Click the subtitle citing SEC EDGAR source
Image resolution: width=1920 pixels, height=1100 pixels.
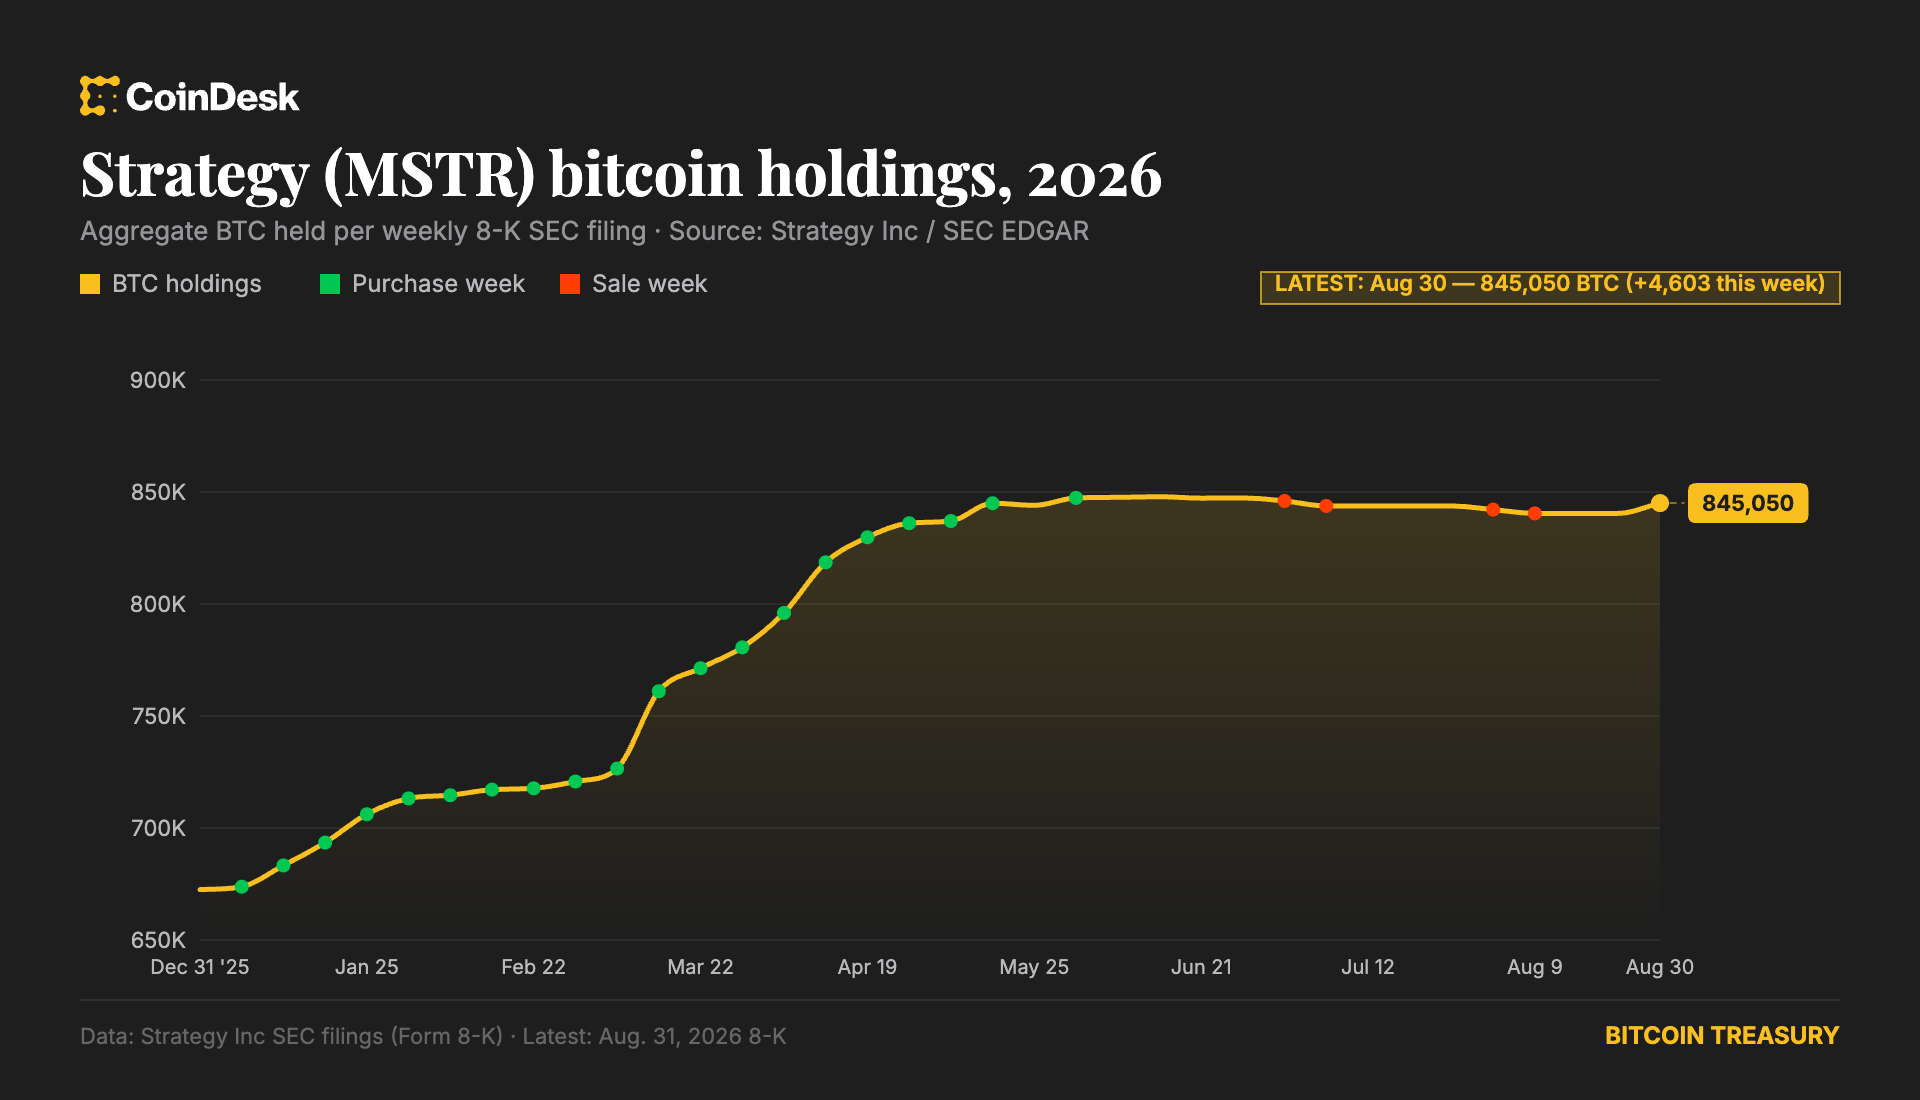click(x=584, y=231)
